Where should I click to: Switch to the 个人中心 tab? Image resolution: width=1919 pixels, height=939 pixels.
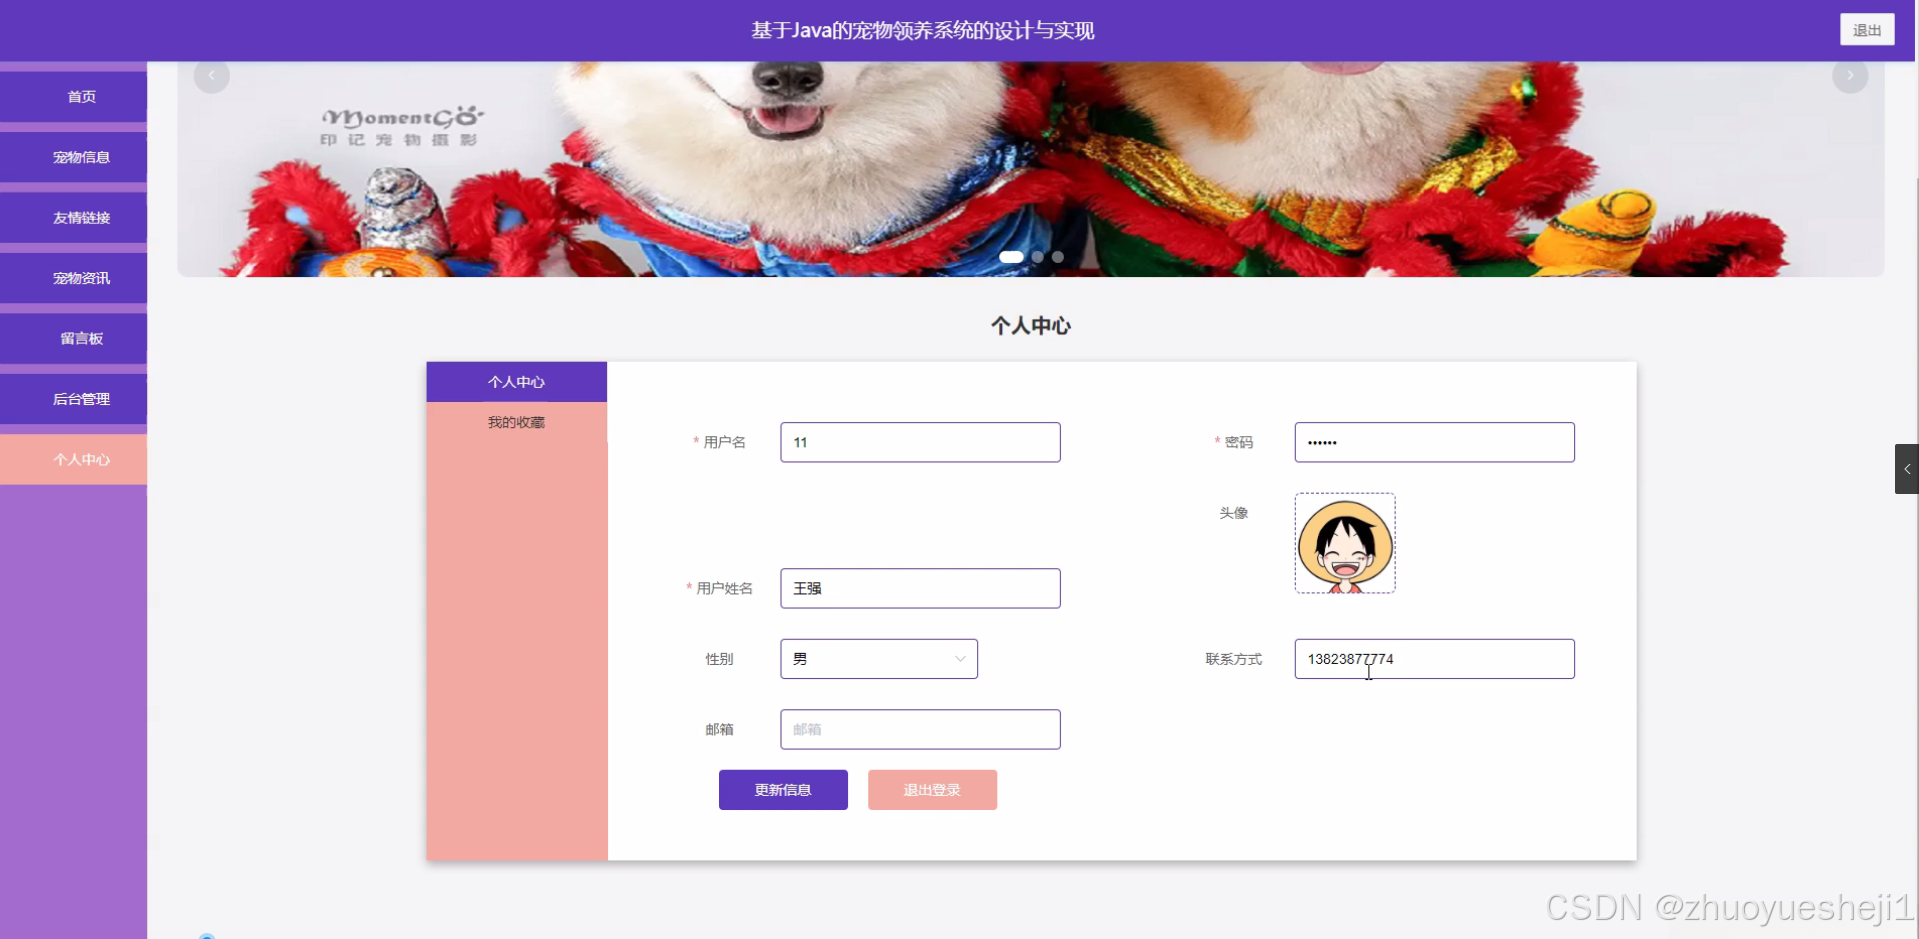click(516, 381)
